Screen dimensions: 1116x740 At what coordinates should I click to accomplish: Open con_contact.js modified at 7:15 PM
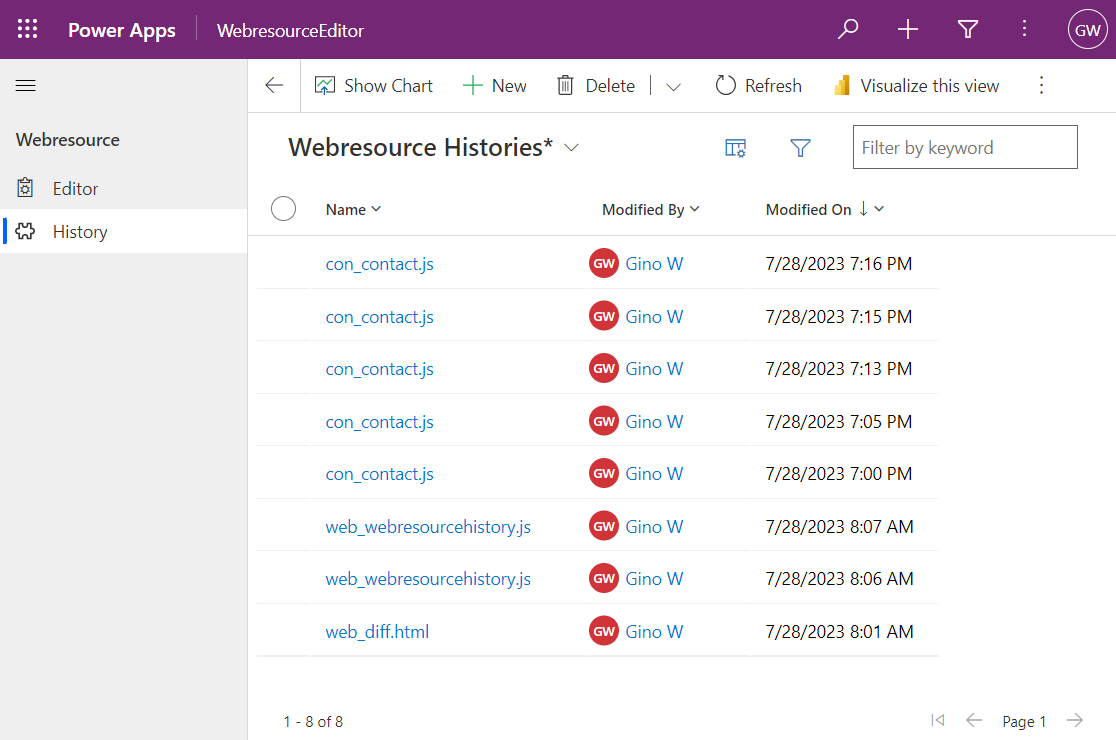pyautogui.click(x=379, y=317)
